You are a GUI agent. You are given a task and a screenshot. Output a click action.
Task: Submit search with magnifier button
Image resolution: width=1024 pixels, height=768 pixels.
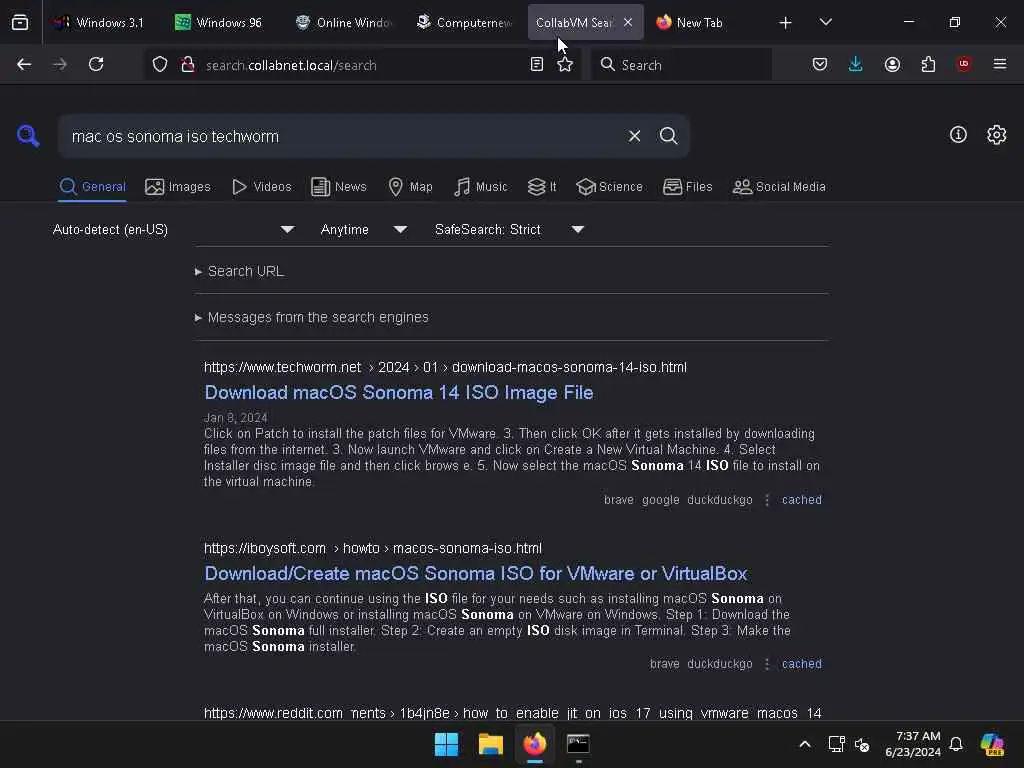tap(668, 136)
